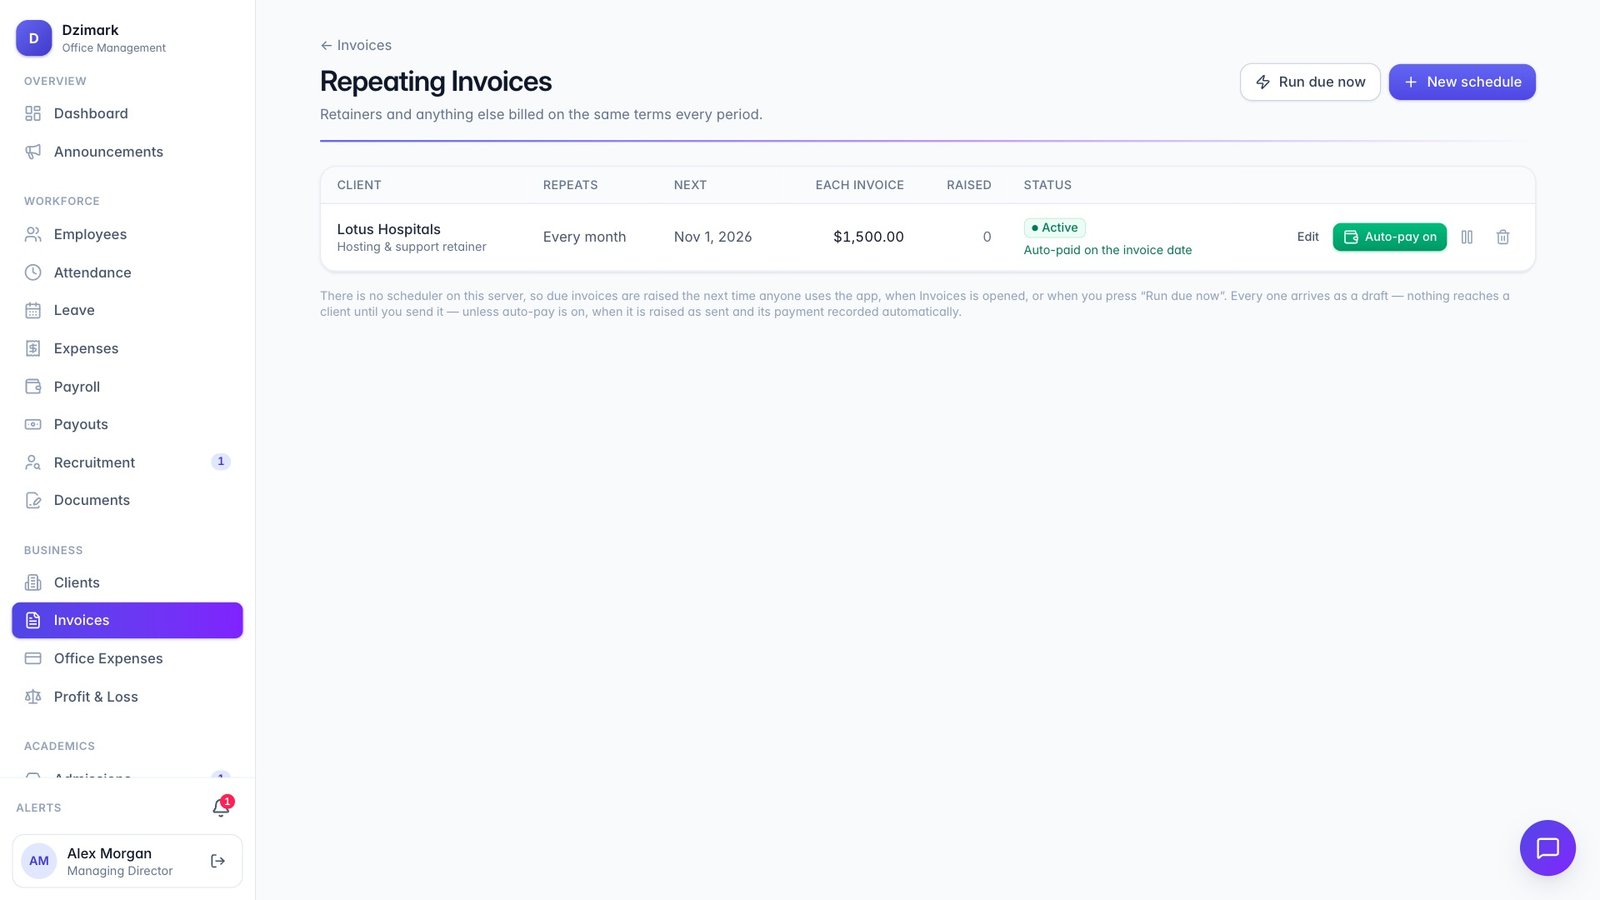Toggle Auto-pay on for Lotus Hospitals

tap(1389, 237)
